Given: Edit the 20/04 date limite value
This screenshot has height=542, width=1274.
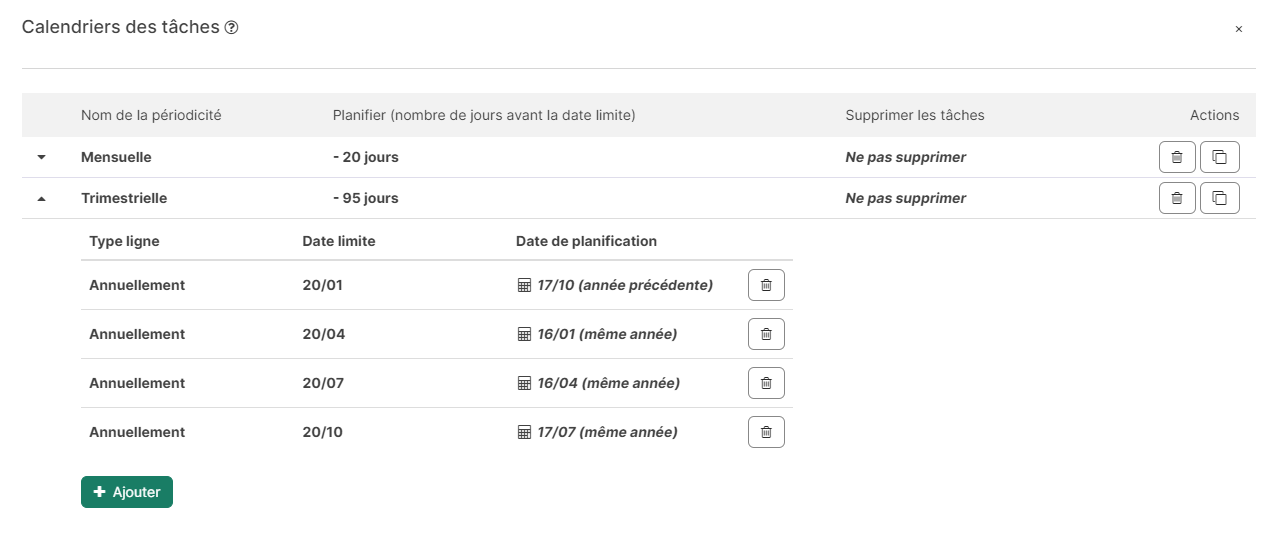Looking at the screenshot, I should click(x=324, y=334).
